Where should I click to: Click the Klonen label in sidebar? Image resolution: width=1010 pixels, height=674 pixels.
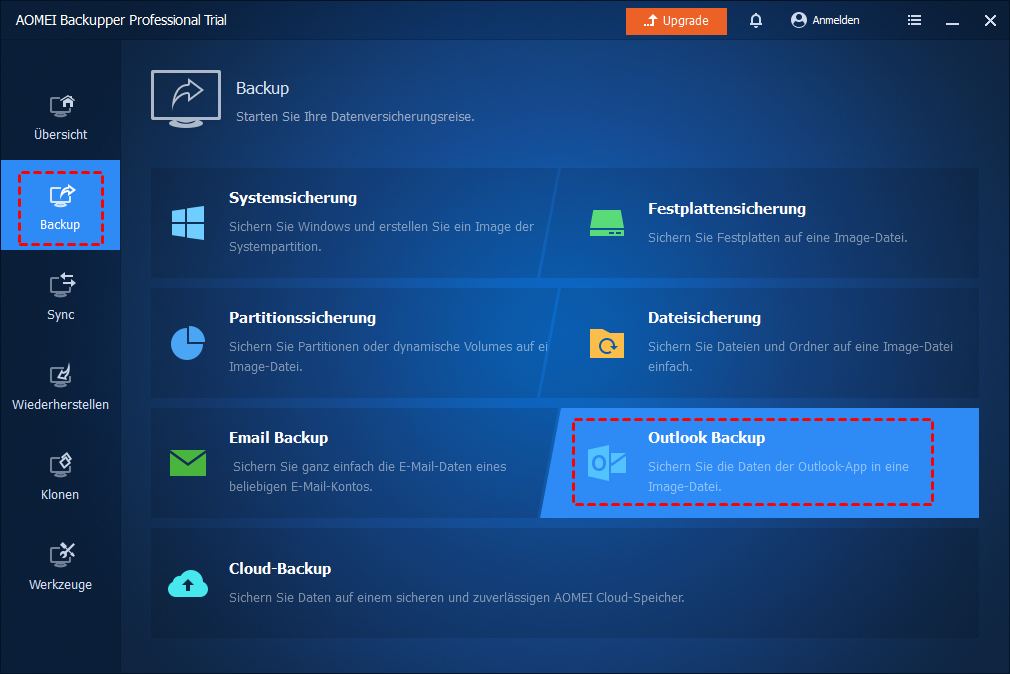tap(60, 495)
